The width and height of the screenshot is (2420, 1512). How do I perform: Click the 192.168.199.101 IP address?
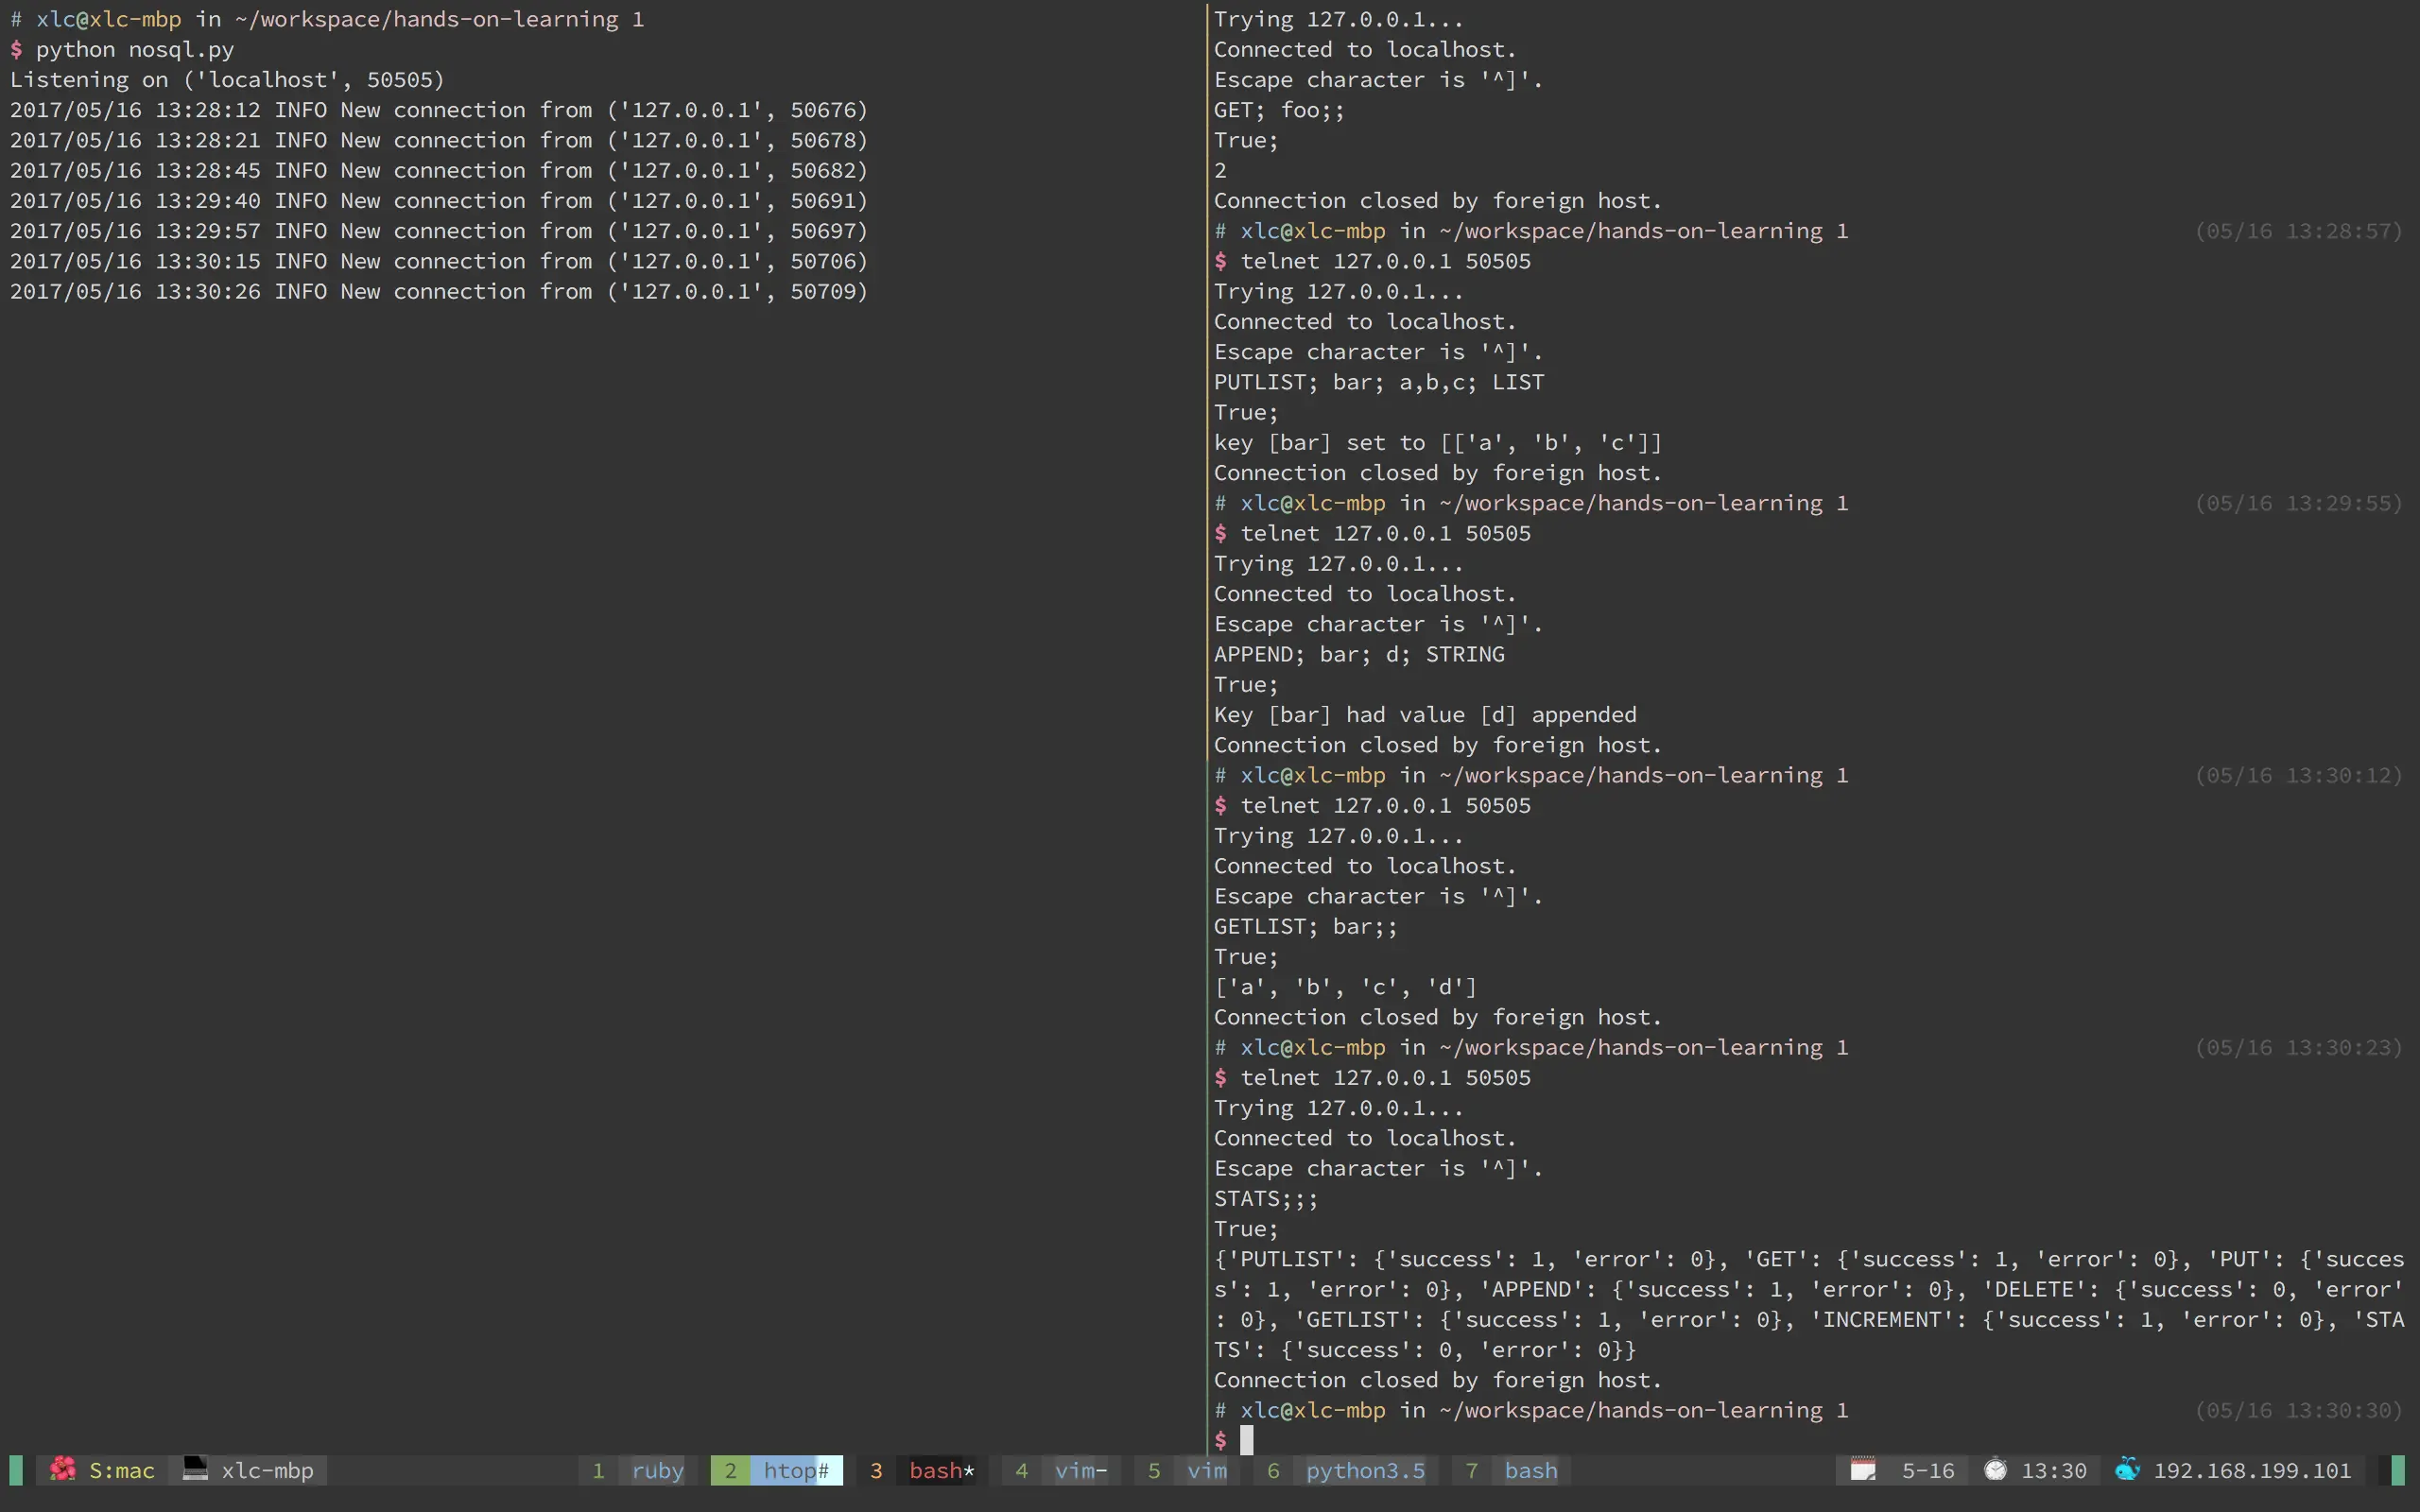click(x=2251, y=1470)
